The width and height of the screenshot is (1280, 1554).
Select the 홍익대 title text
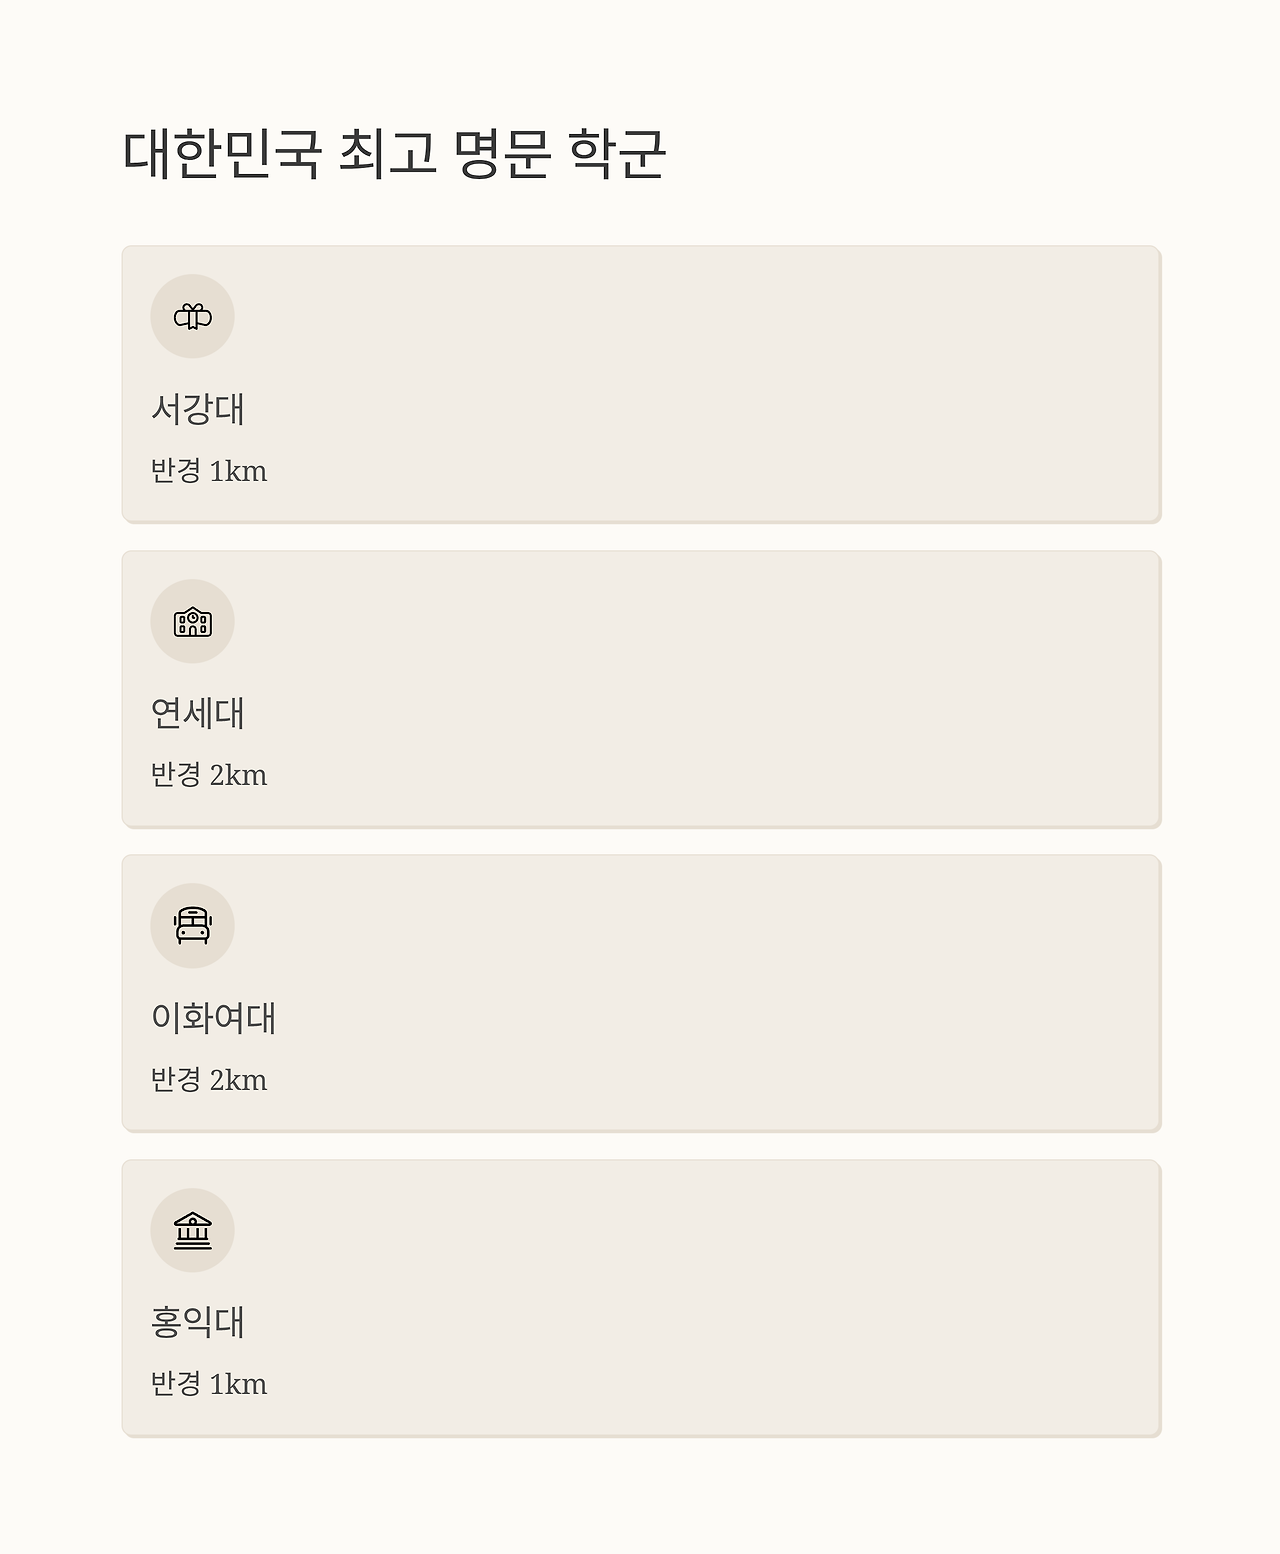point(198,1322)
